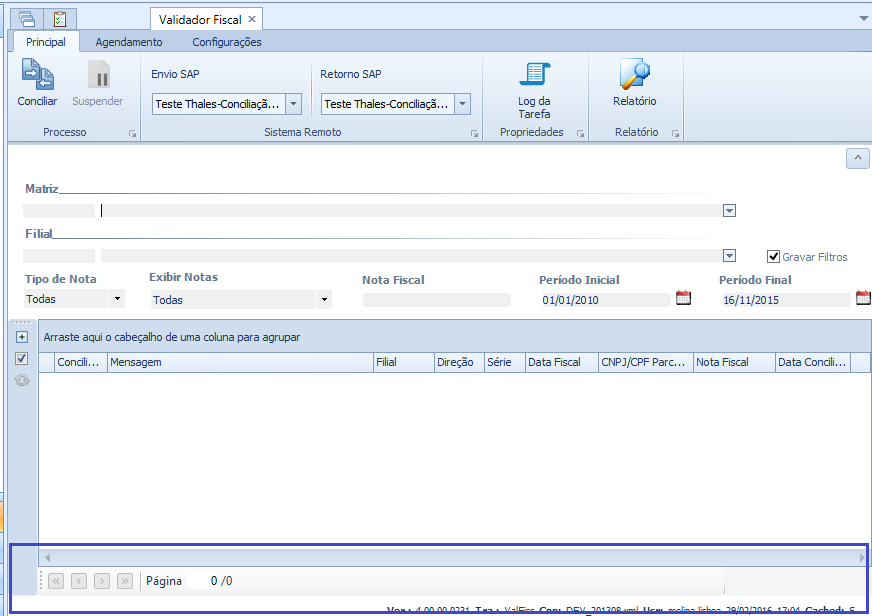Switch to the Agendamento tab
The height and width of the screenshot is (616, 872).
coord(128,42)
